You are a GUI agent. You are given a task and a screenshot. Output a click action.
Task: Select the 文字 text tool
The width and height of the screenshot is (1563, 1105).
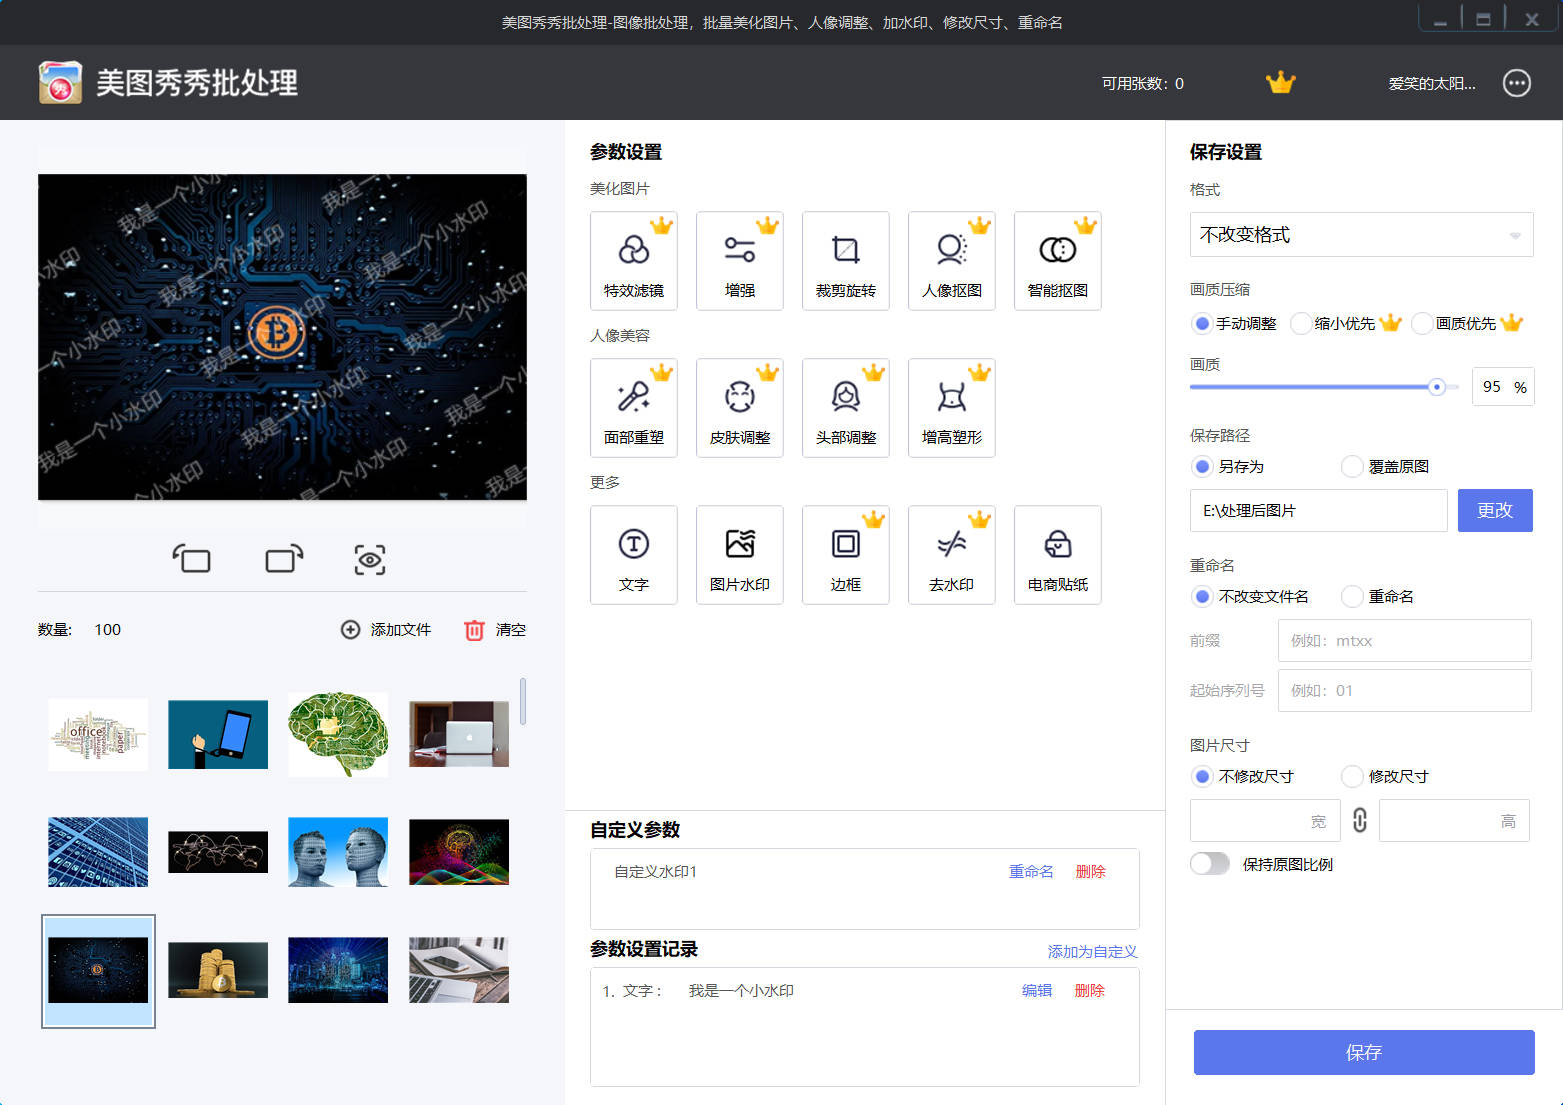point(634,555)
